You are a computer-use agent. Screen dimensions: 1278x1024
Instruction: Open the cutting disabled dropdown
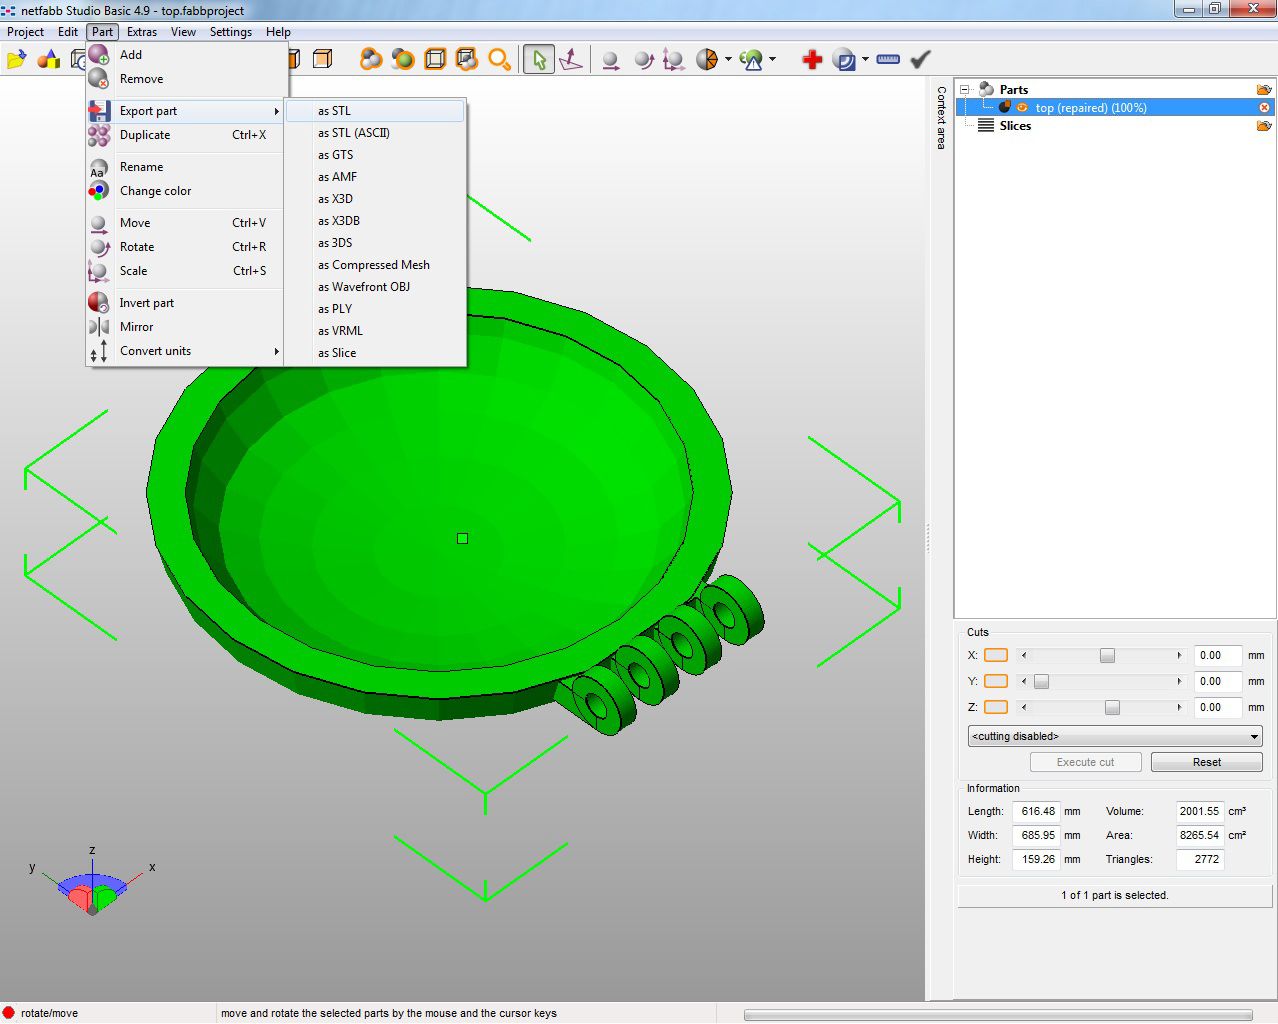click(1113, 736)
